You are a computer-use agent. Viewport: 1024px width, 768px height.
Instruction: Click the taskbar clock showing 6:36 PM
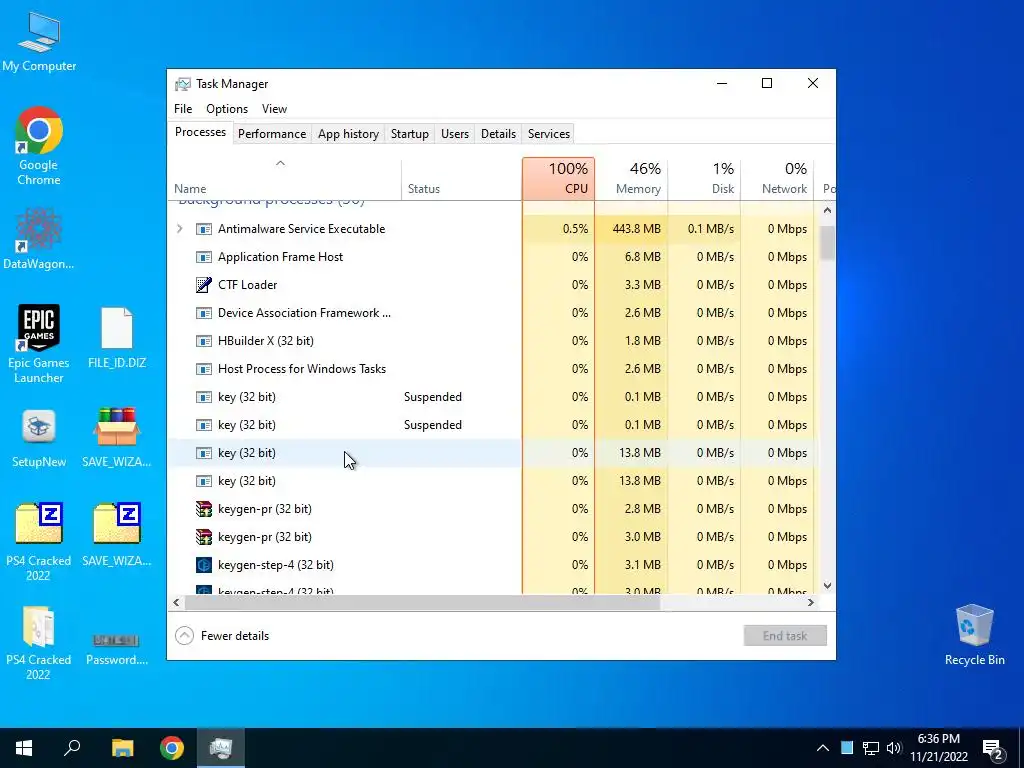938,748
